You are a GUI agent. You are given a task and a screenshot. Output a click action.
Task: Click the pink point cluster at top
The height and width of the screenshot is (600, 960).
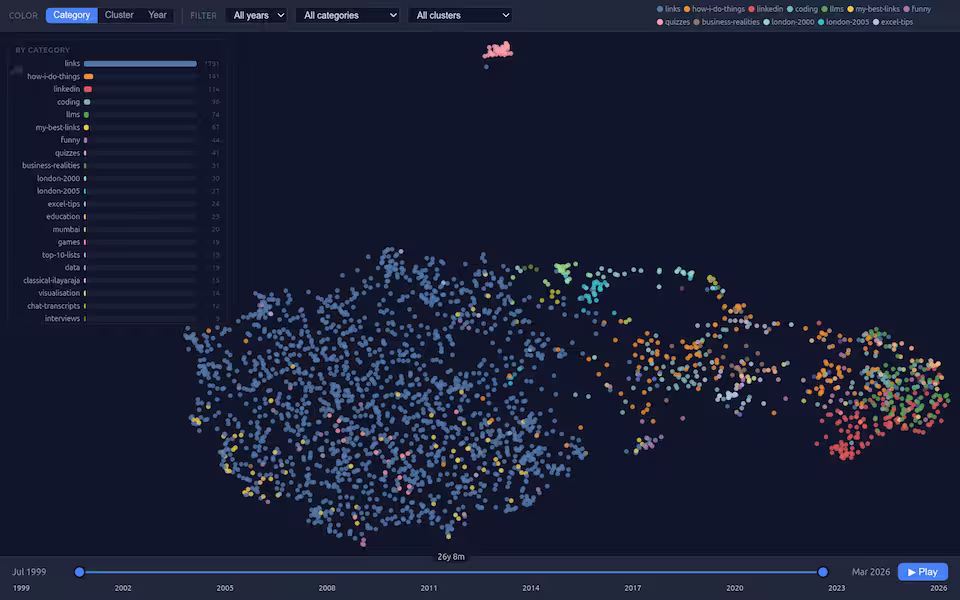499,50
